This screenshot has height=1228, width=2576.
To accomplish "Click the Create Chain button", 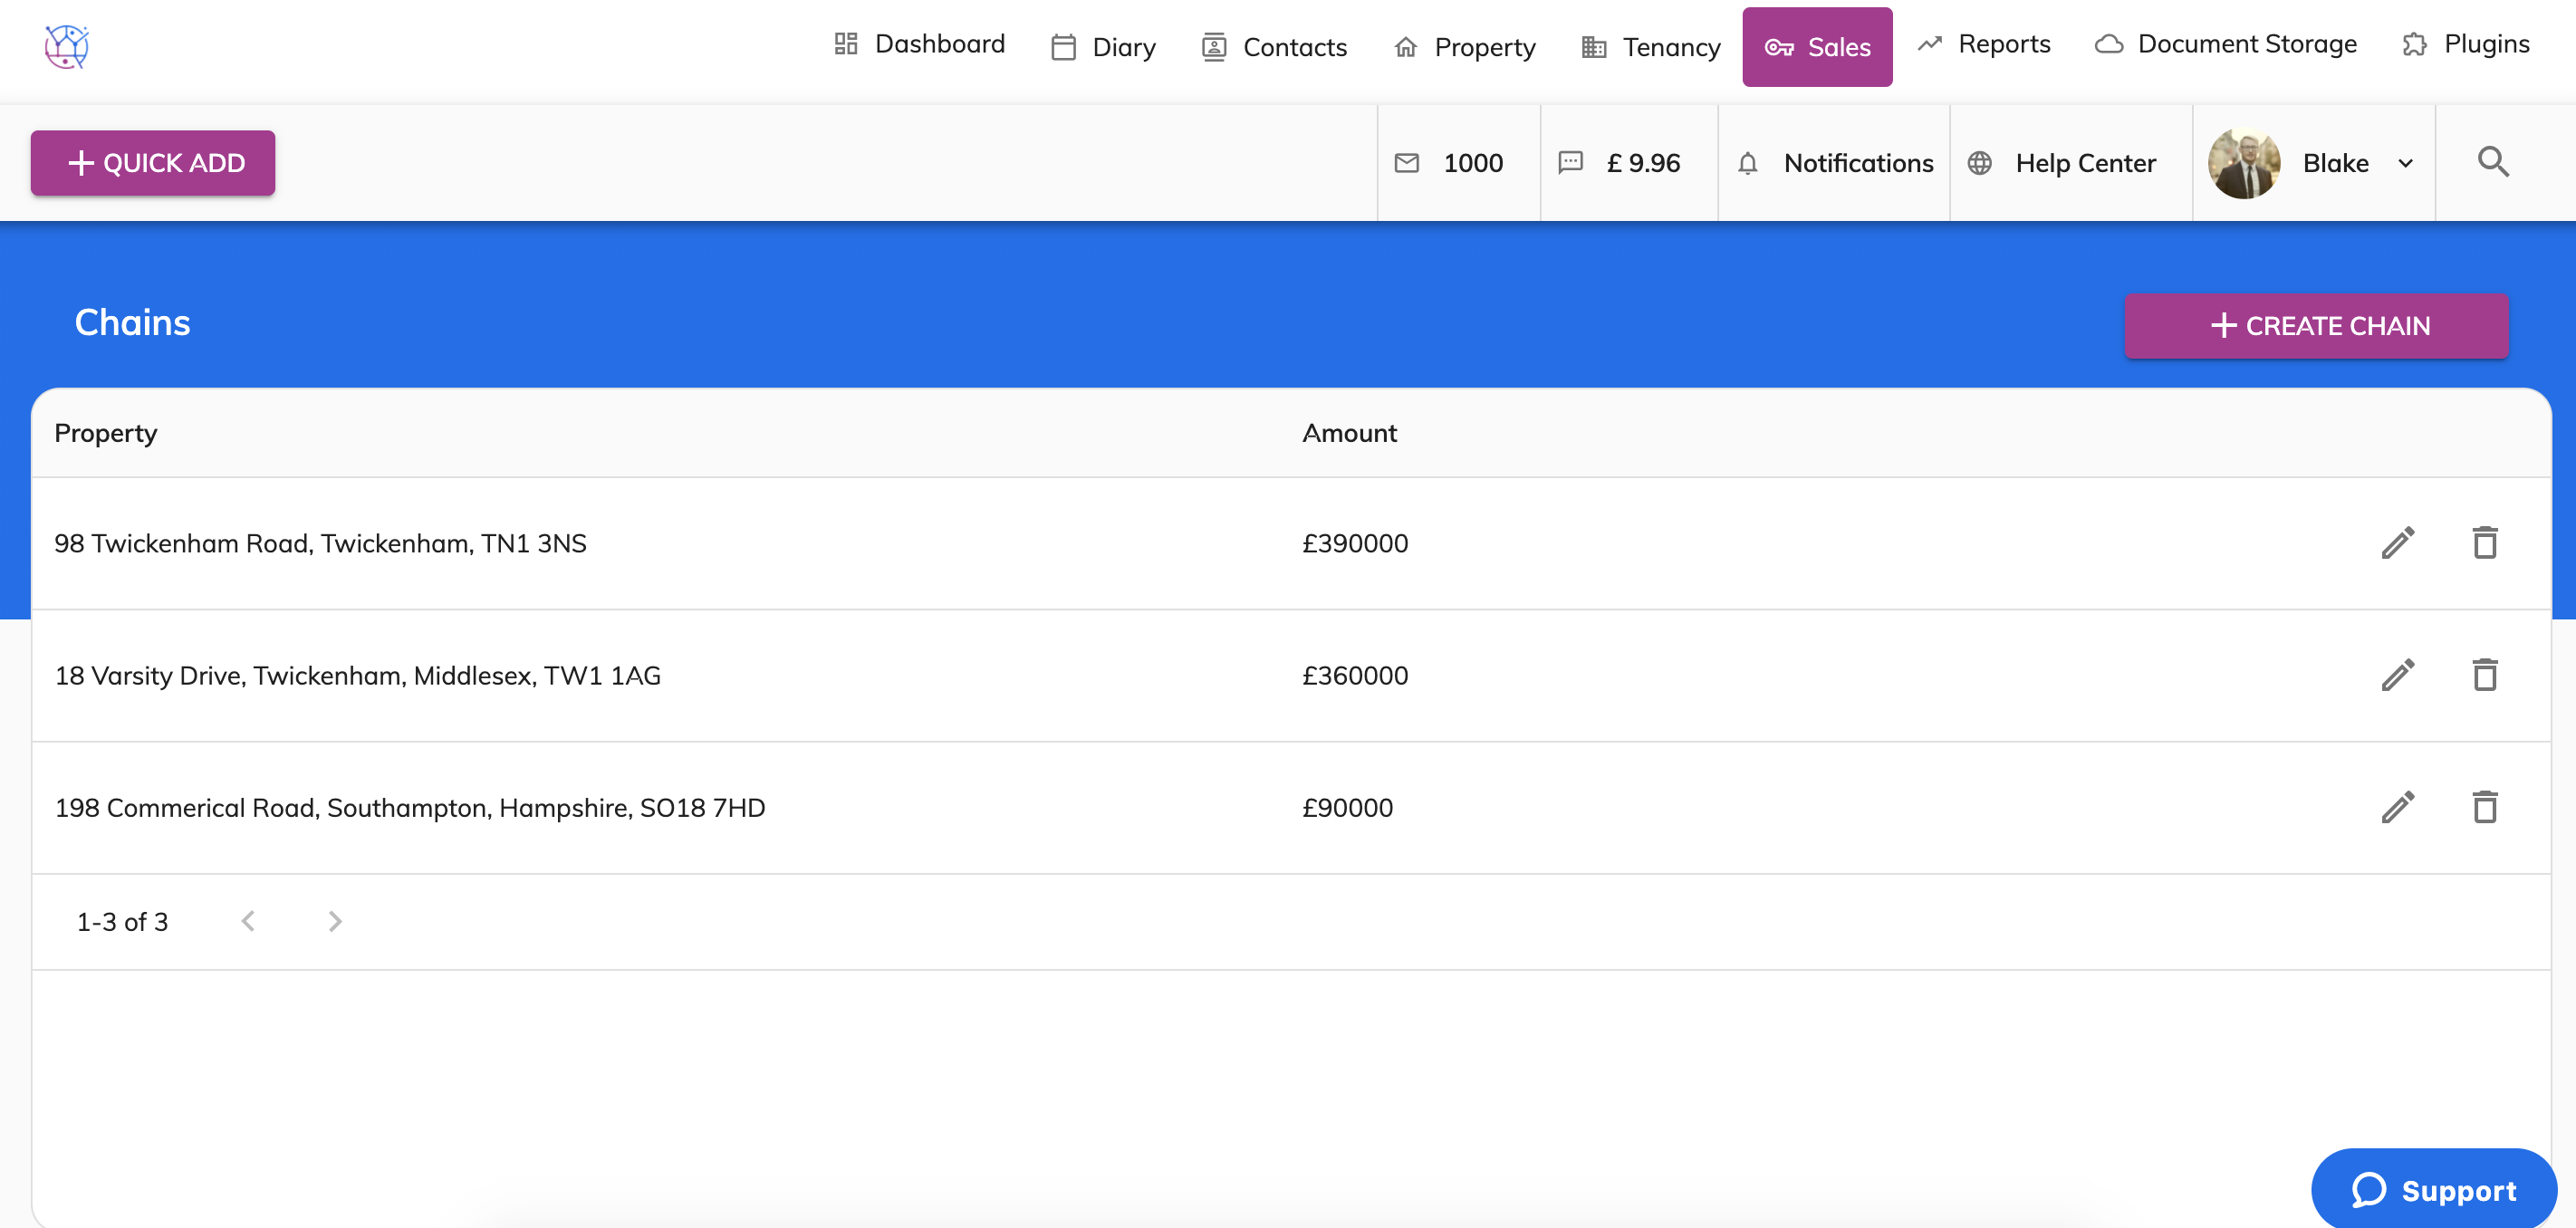I will (2316, 326).
